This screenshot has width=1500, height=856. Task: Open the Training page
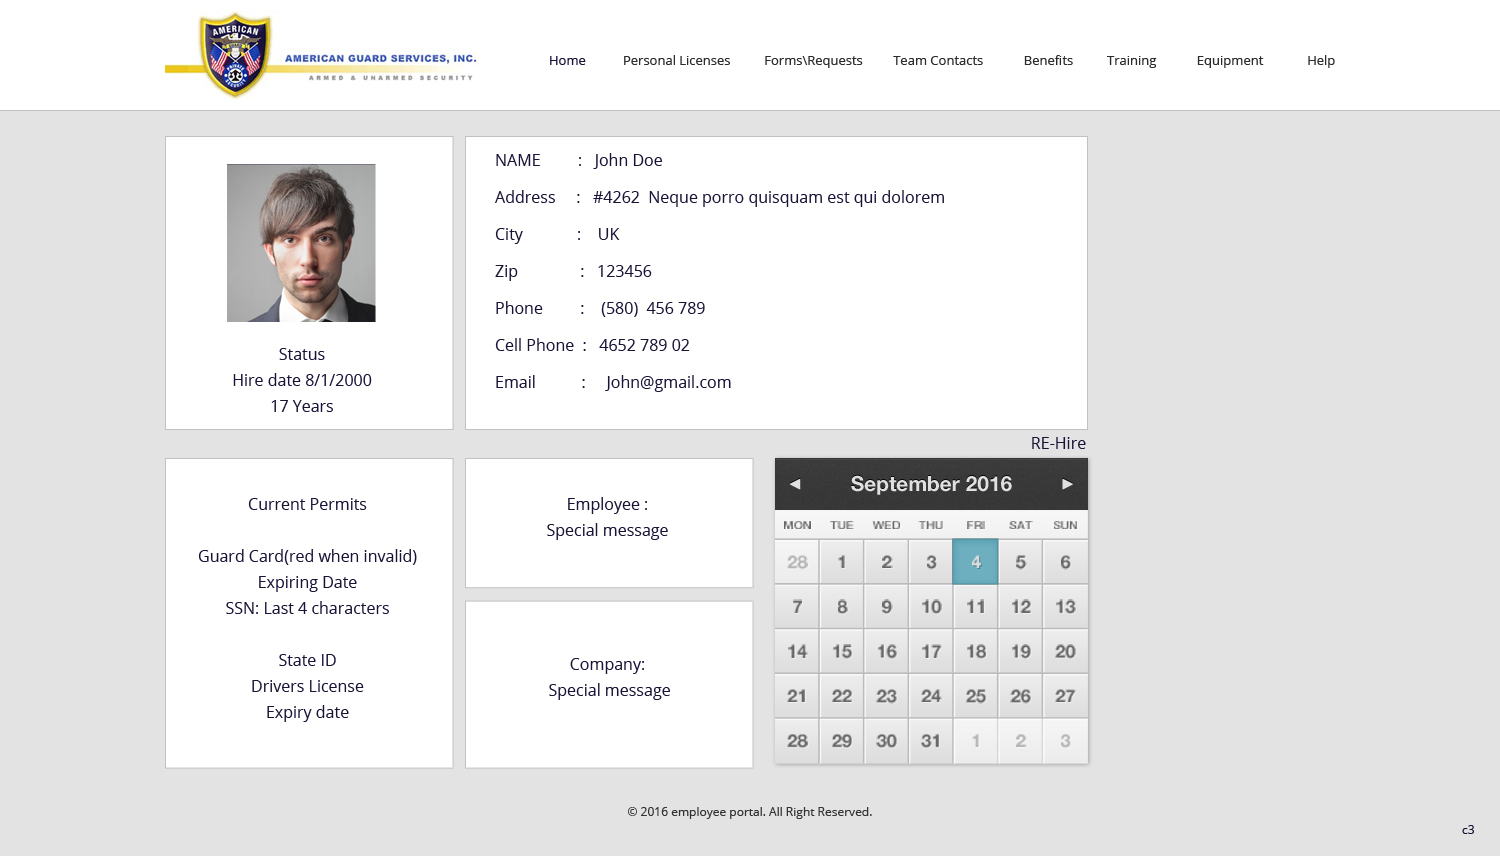[x=1131, y=60]
